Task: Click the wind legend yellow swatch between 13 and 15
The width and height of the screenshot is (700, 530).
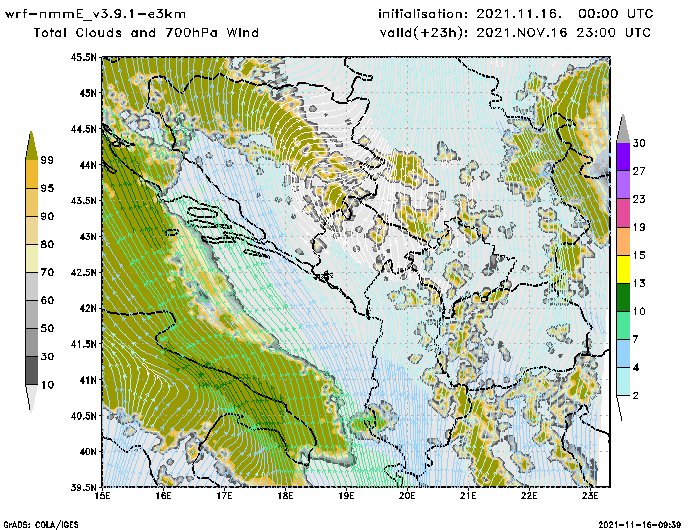Action: tap(623, 269)
